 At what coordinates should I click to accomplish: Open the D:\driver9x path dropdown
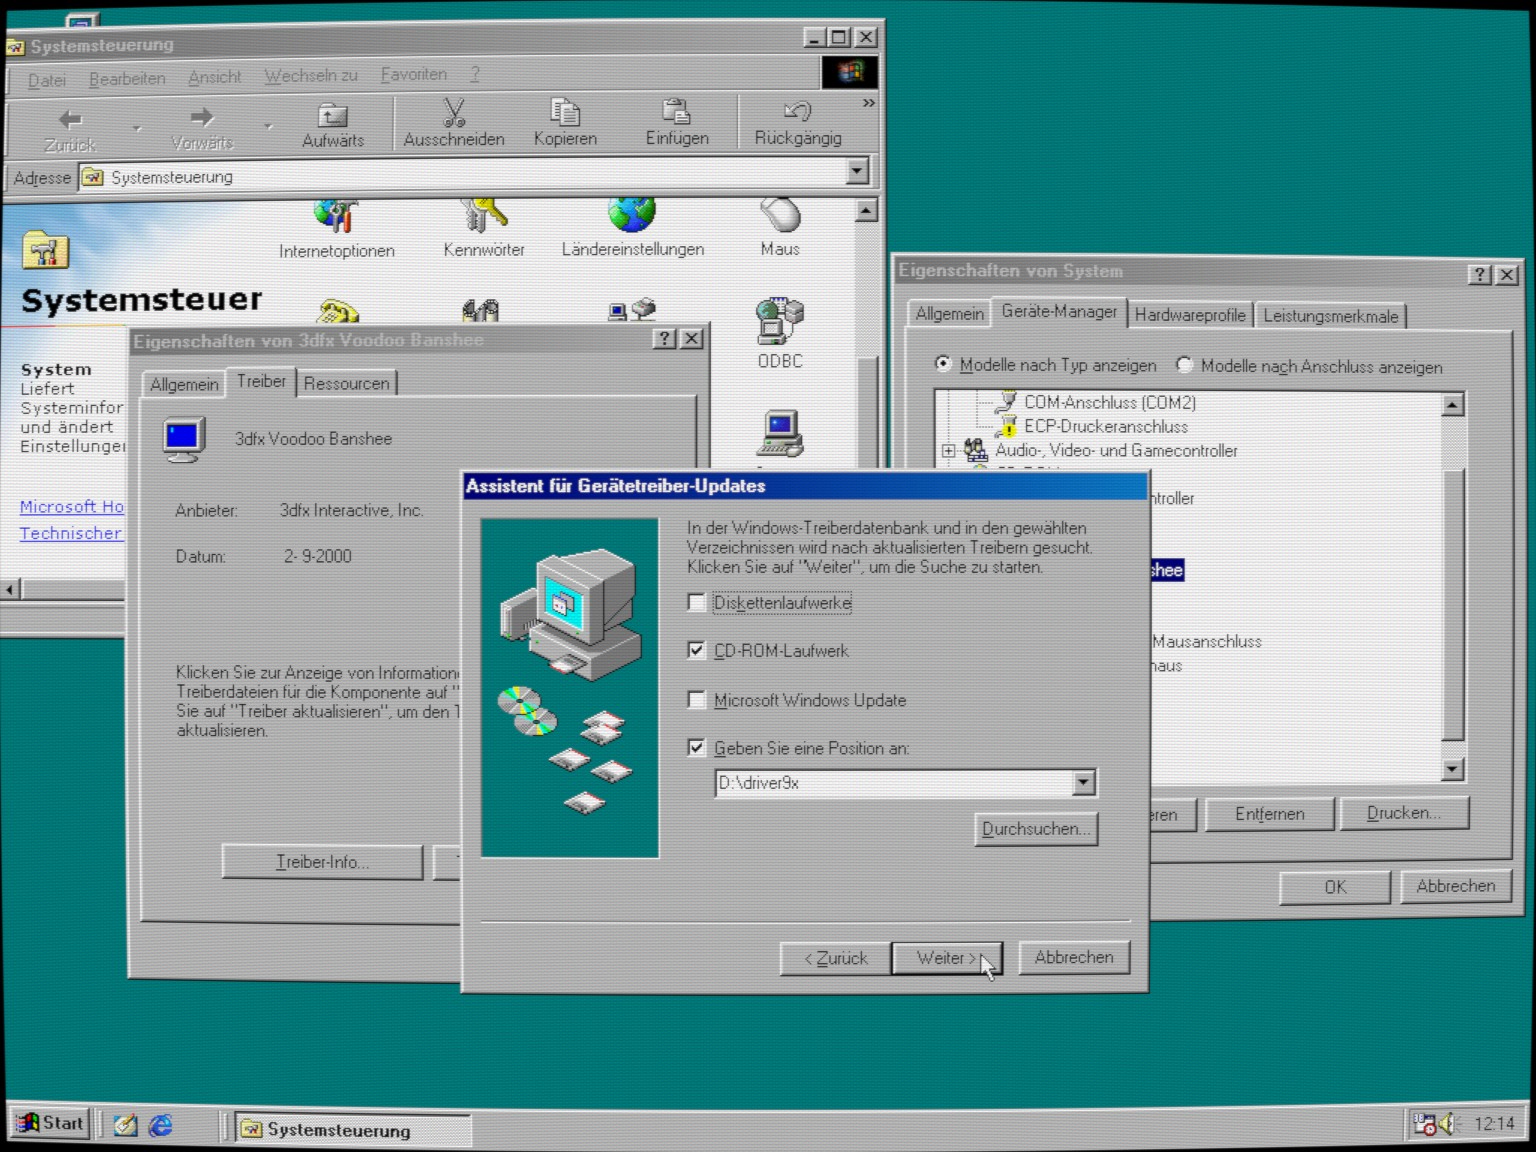pyautogui.click(x=1083, y=783)
